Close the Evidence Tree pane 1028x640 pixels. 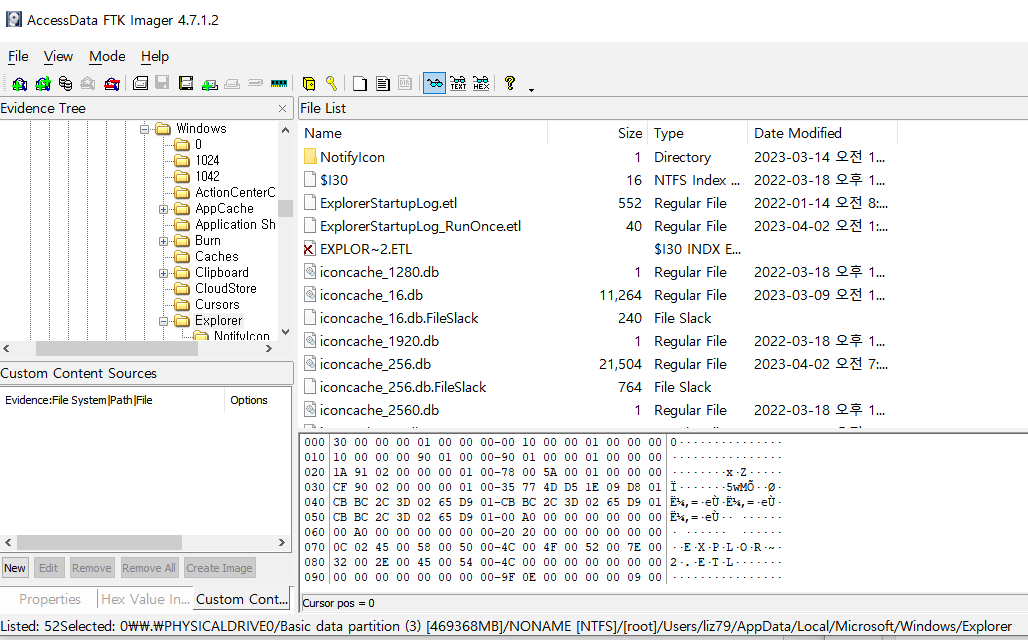click(283, 108)
